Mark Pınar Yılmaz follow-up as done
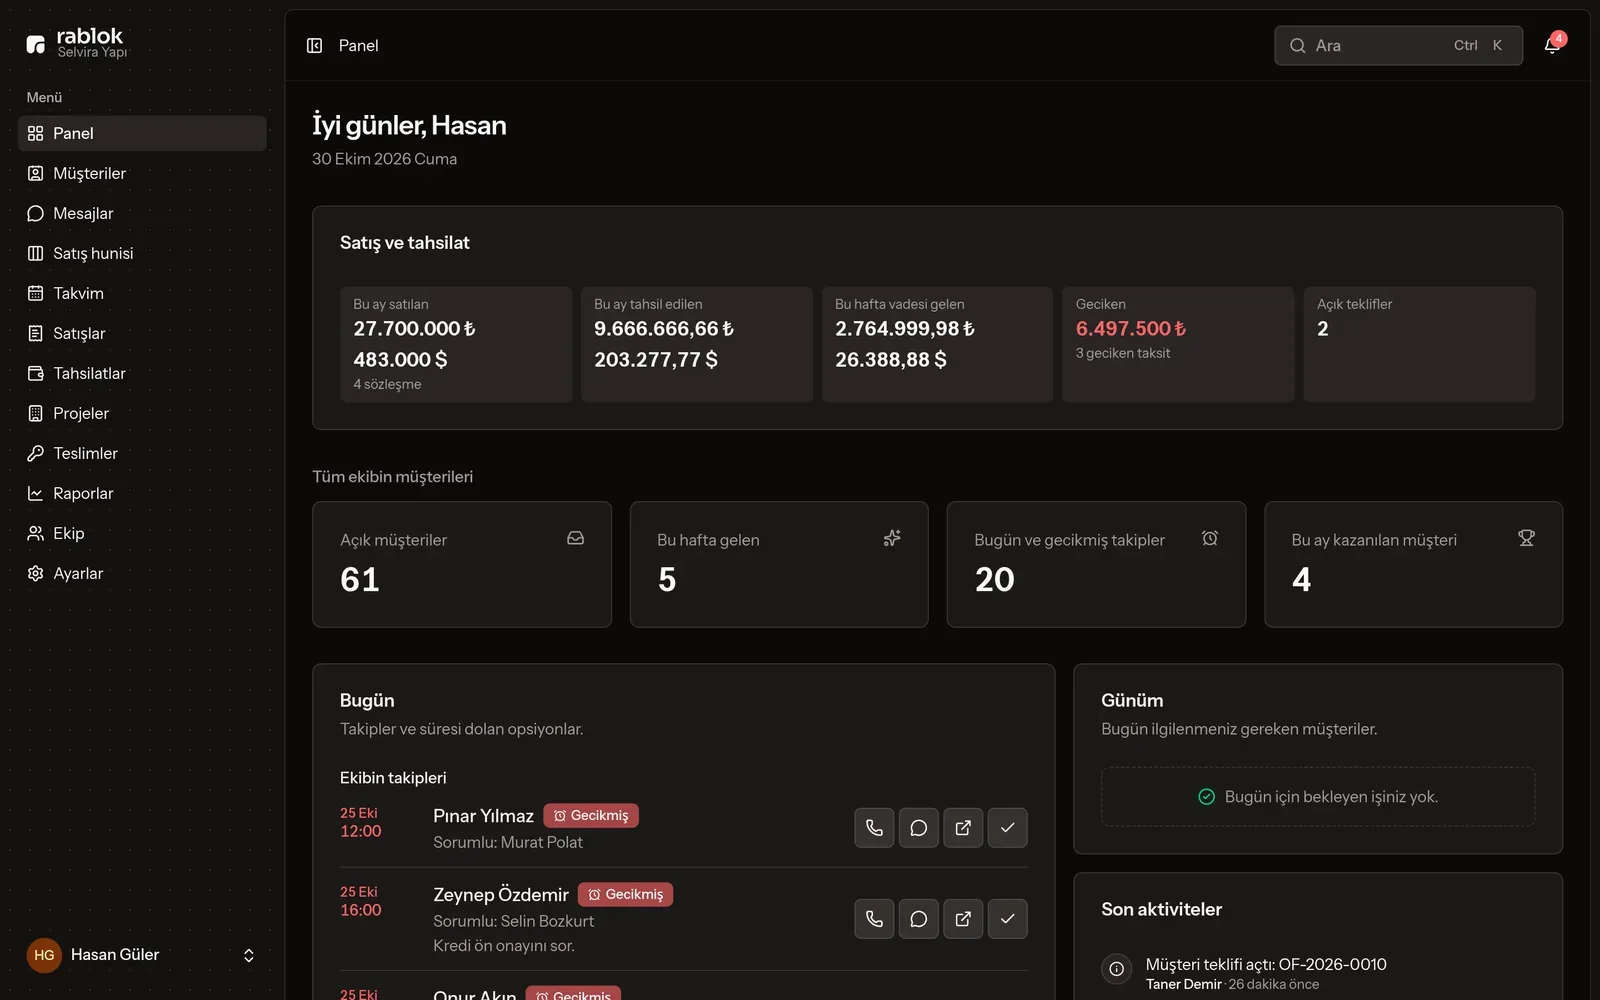The image size is (1600, 1000). 1008,828
